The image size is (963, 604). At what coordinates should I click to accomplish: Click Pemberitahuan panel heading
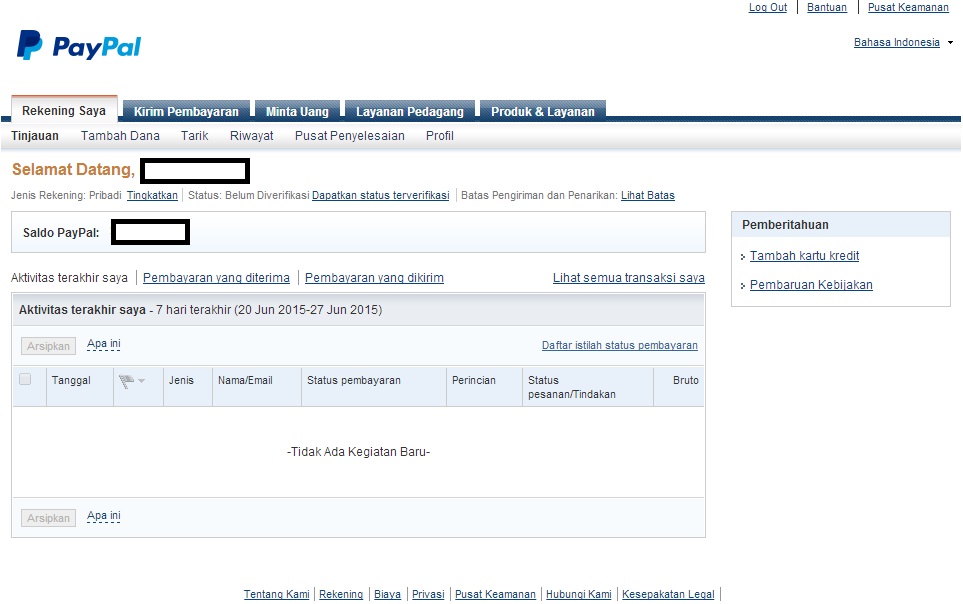tap(785, 225)
